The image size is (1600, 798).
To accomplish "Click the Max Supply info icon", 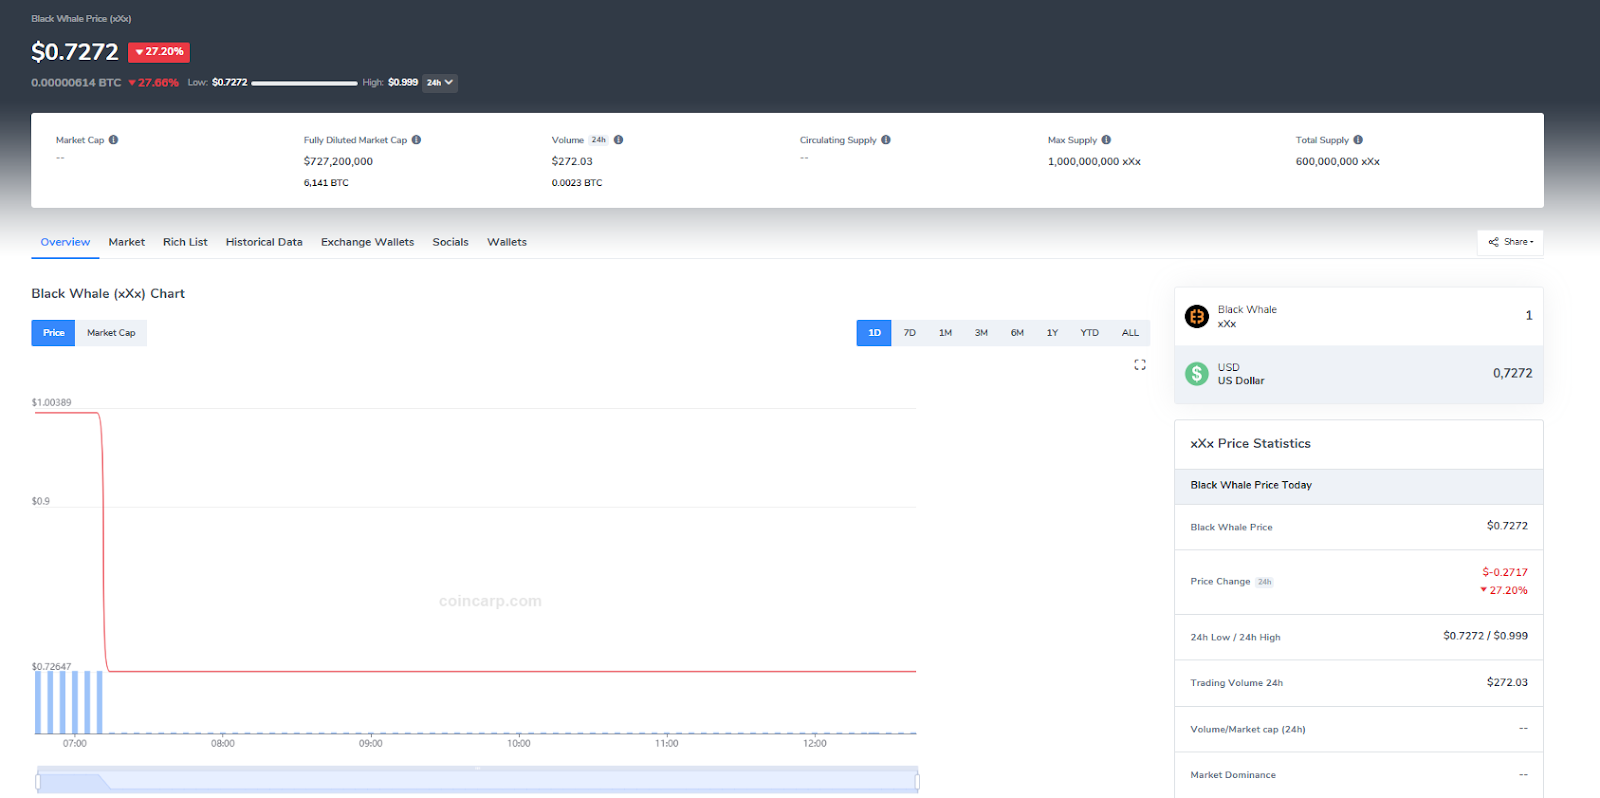I will coord(1106,140).
